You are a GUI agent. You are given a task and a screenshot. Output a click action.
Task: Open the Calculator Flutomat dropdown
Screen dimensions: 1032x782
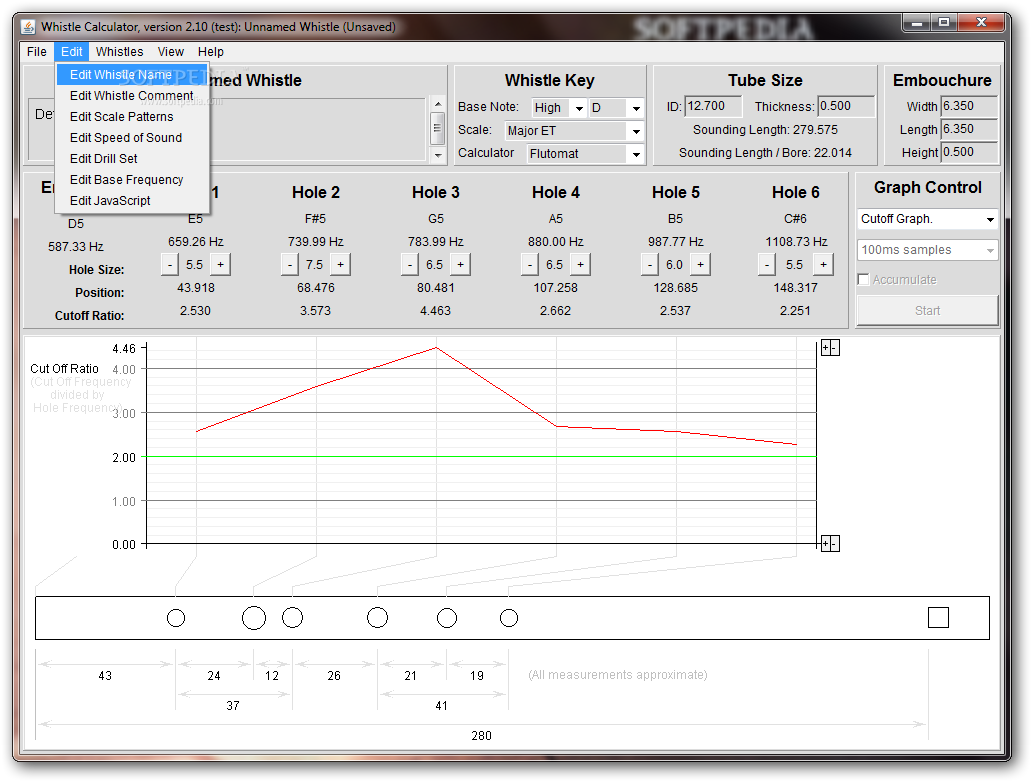click(586, 153)
